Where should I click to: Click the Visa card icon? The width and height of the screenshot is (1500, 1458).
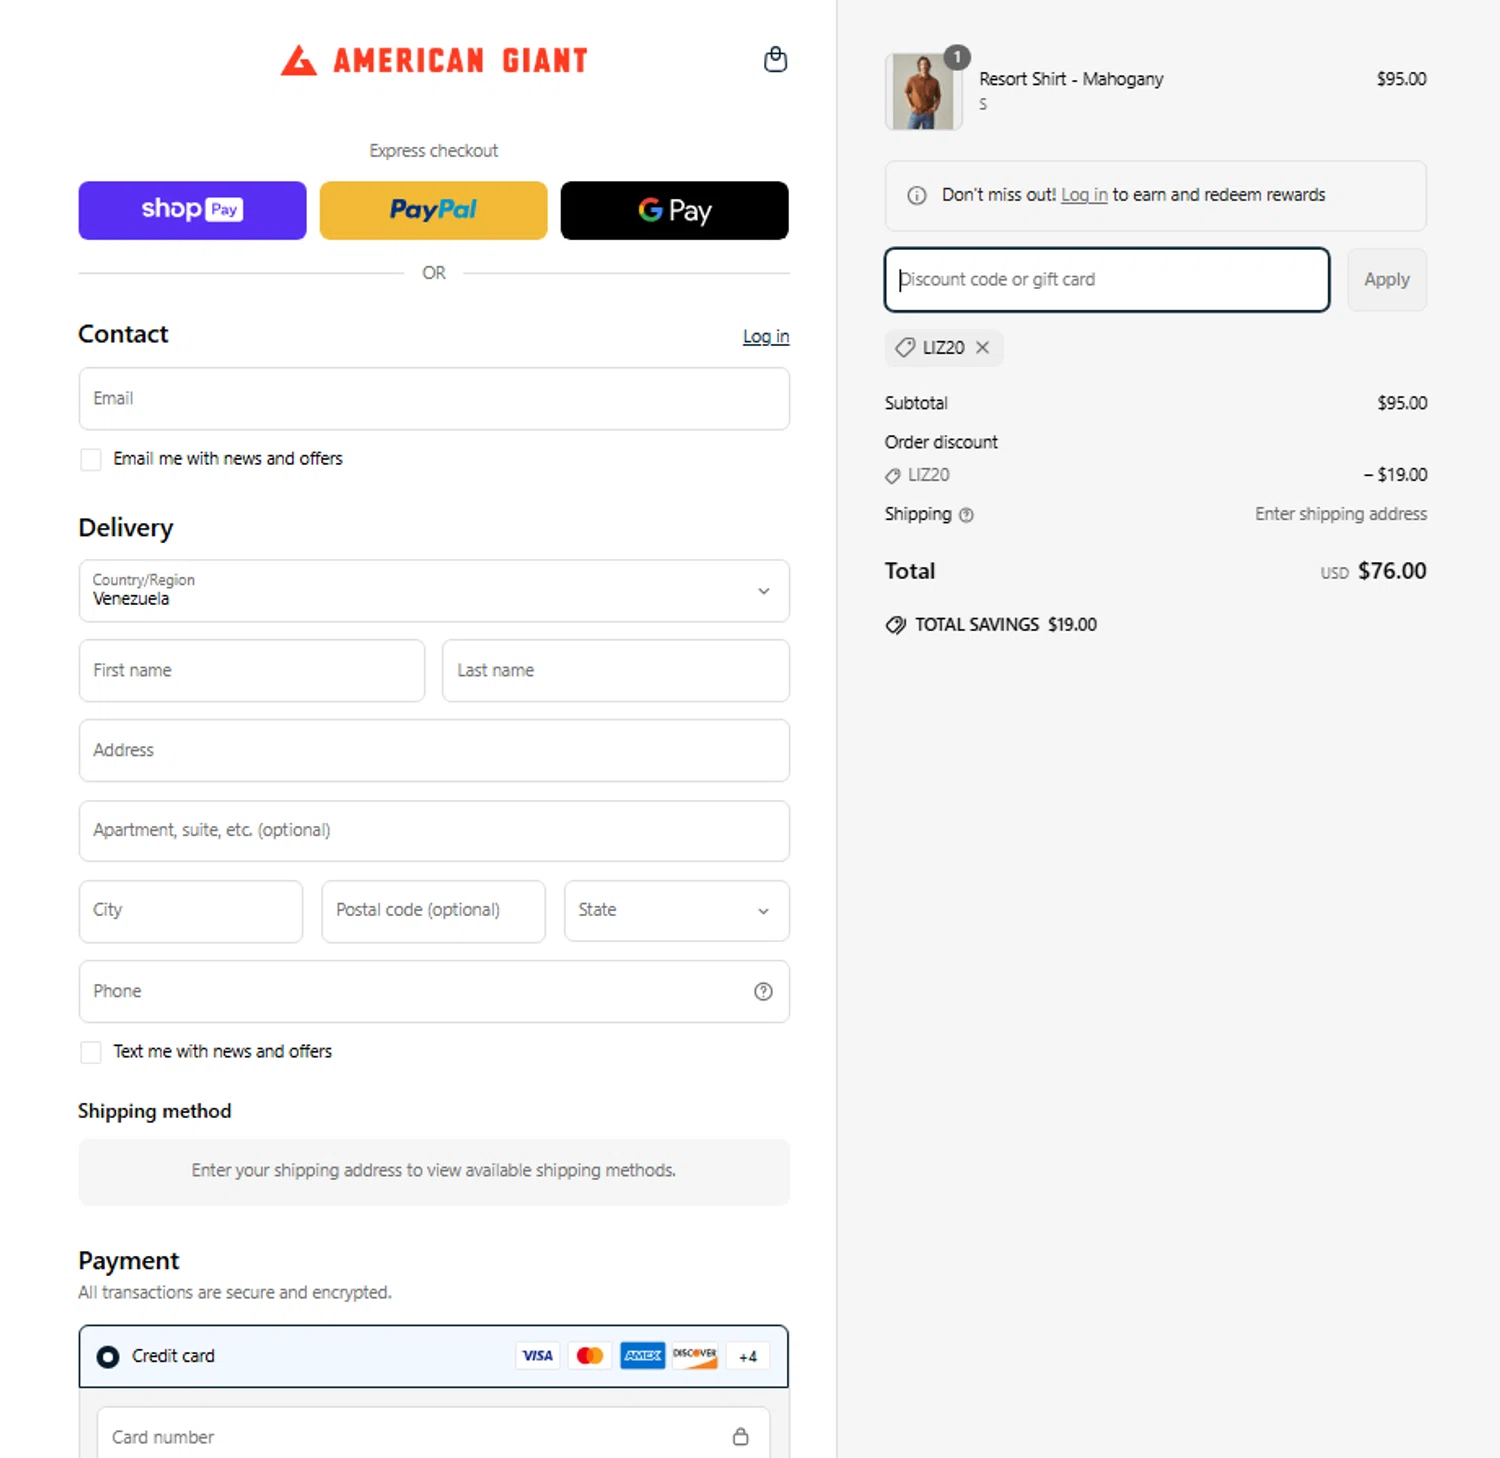coord(537,1356)
